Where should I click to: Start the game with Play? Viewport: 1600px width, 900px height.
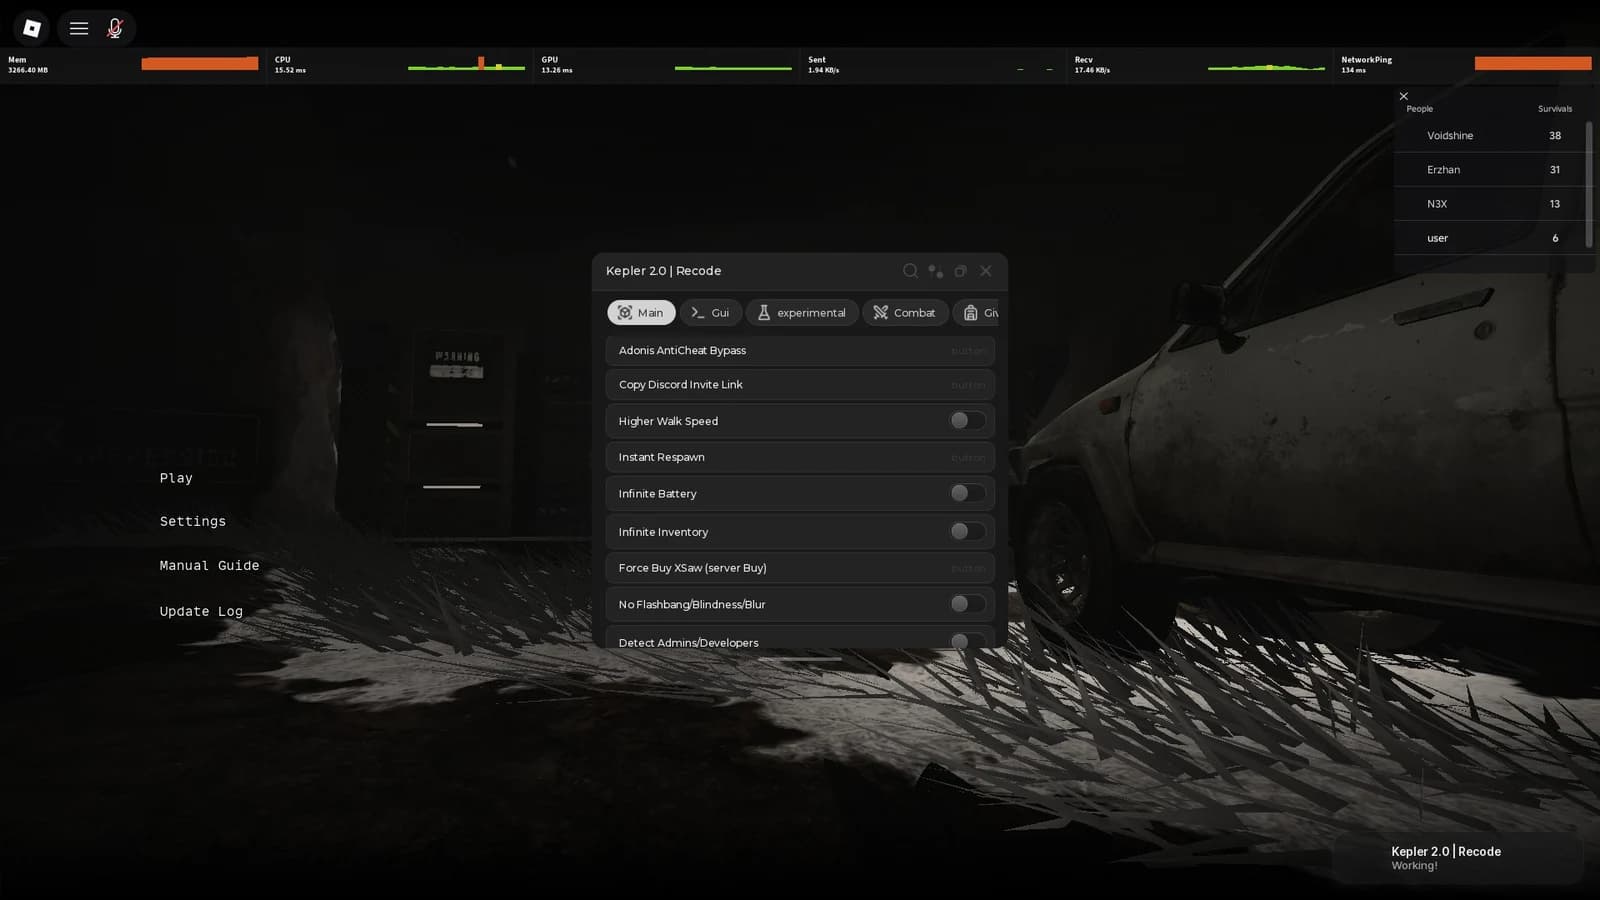coord(176,478)
